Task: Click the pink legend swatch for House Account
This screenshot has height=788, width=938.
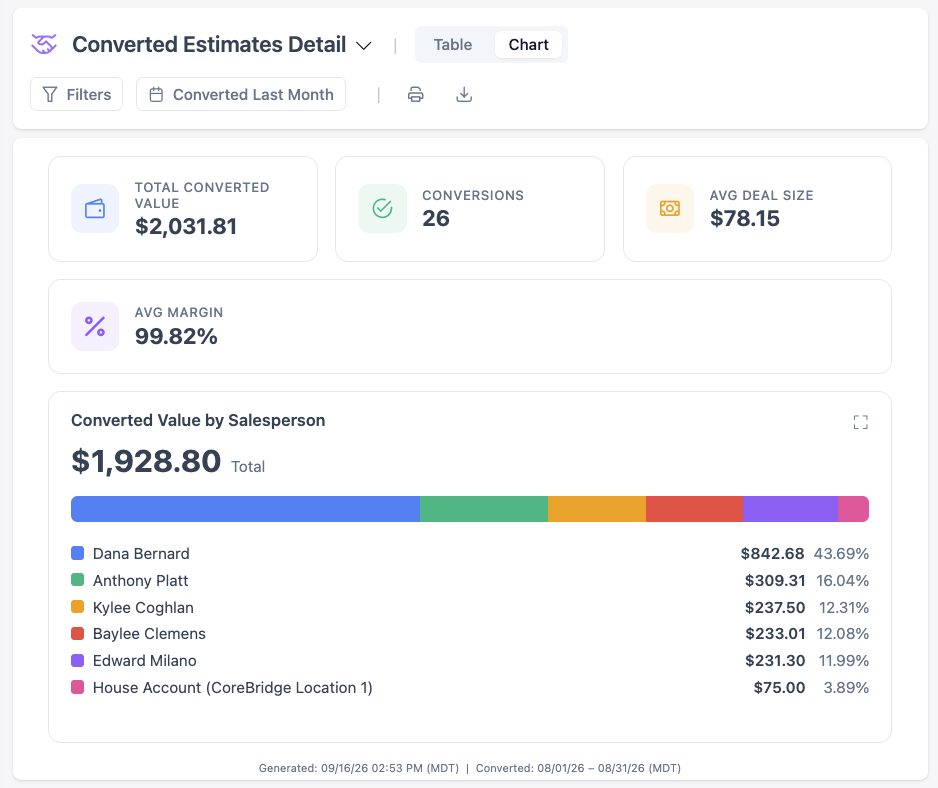Action: pyautogui.click(x=78, y=687)
